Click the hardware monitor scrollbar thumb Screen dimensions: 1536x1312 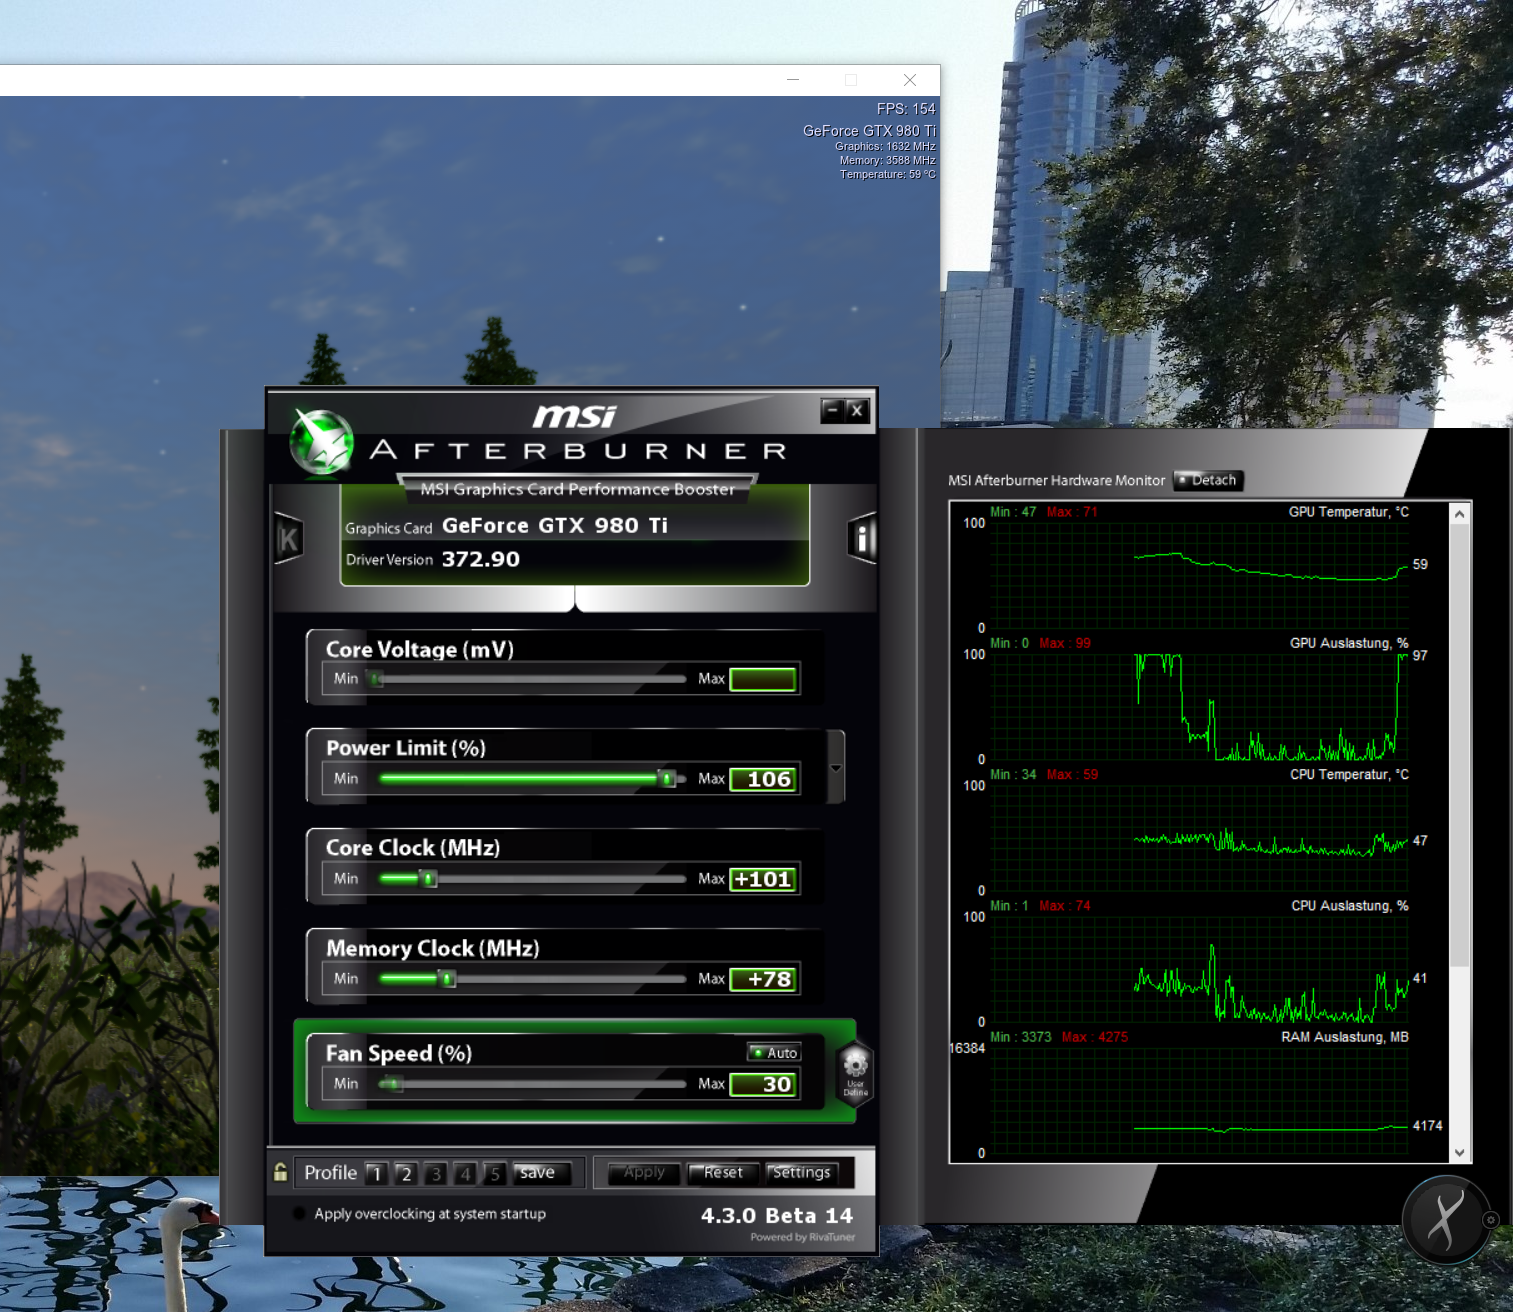pos(1459,745)
